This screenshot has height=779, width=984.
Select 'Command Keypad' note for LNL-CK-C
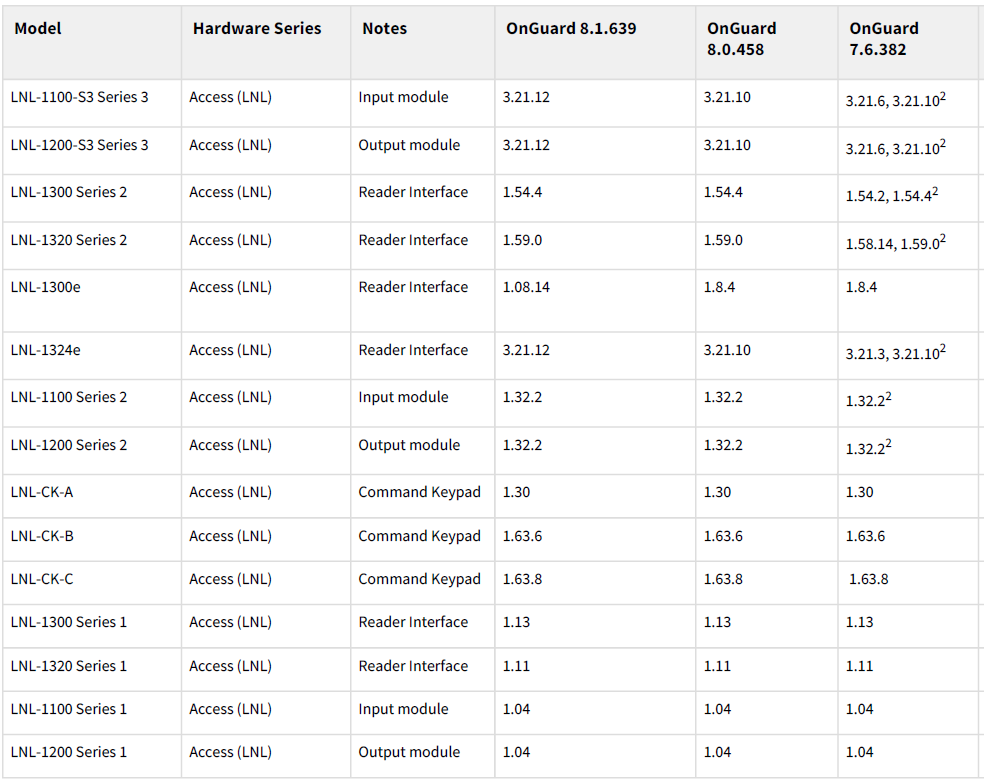[419, 579]
